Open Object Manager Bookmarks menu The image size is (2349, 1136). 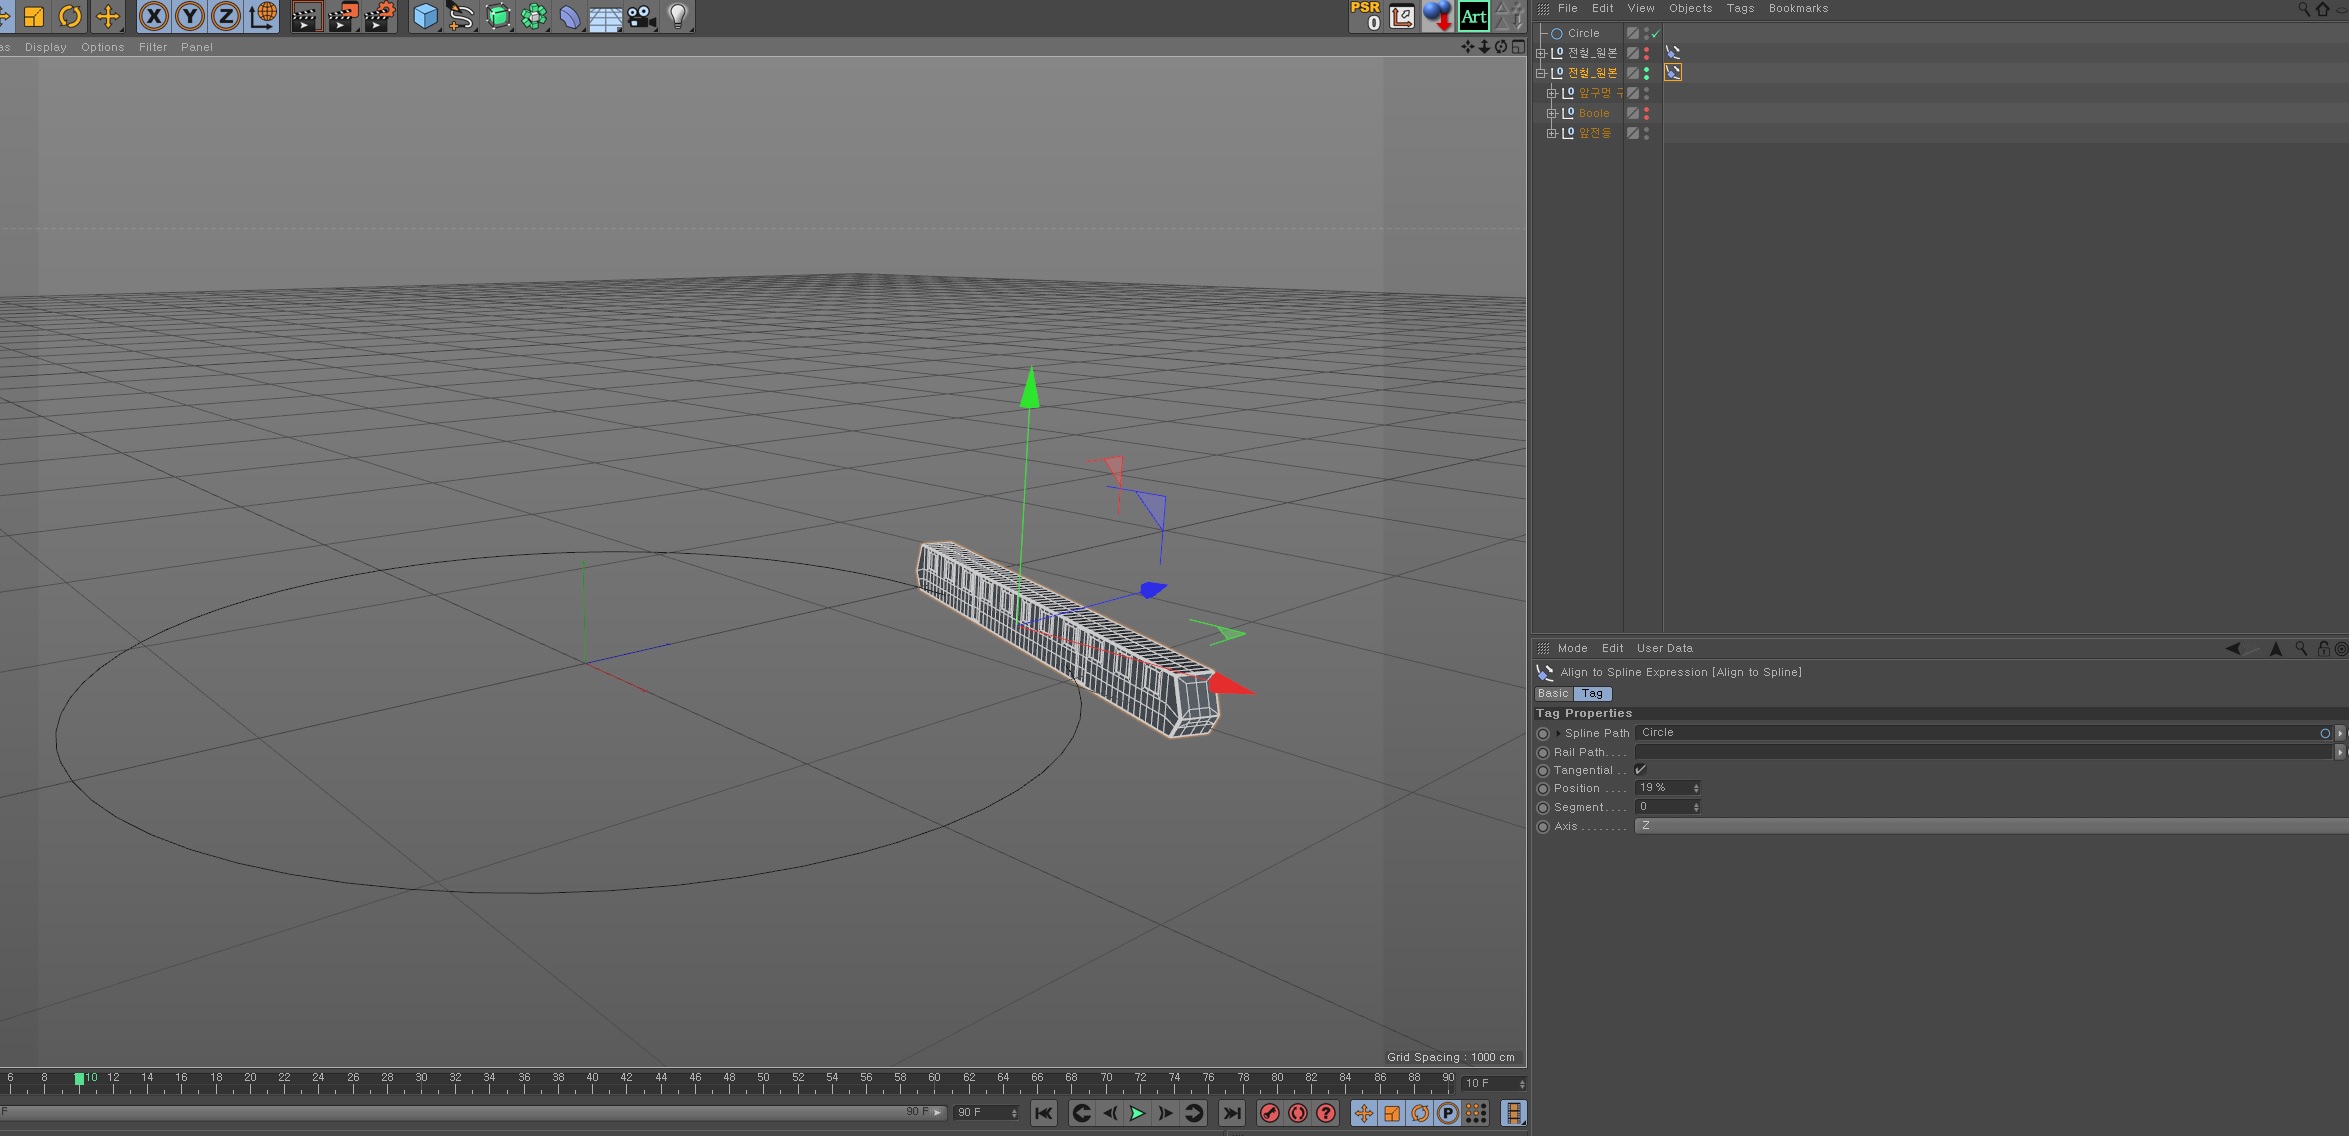coord(1799,8)
